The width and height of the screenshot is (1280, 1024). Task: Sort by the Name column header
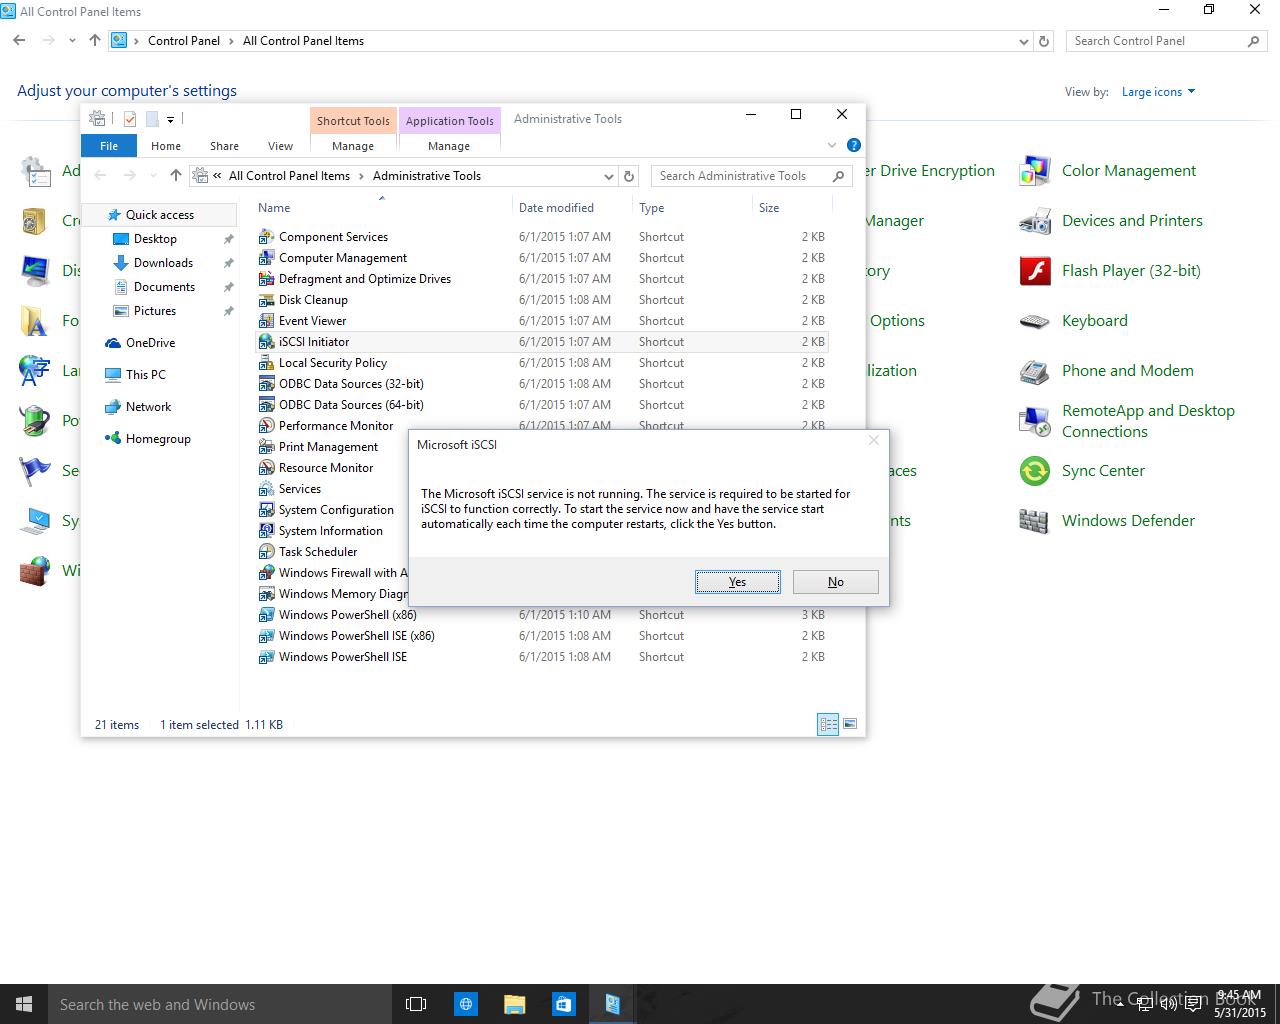(274, 208)
